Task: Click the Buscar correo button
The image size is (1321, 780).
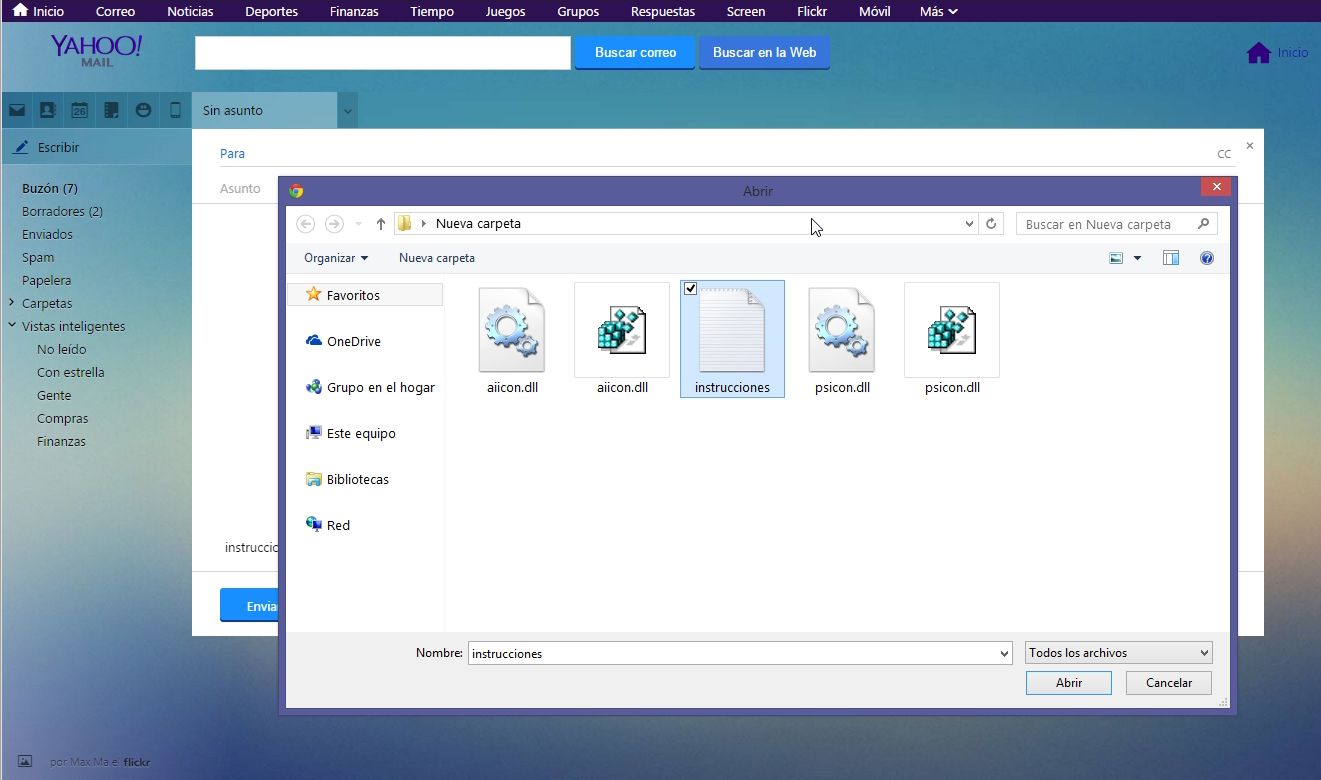Action: tap(635, 53)
